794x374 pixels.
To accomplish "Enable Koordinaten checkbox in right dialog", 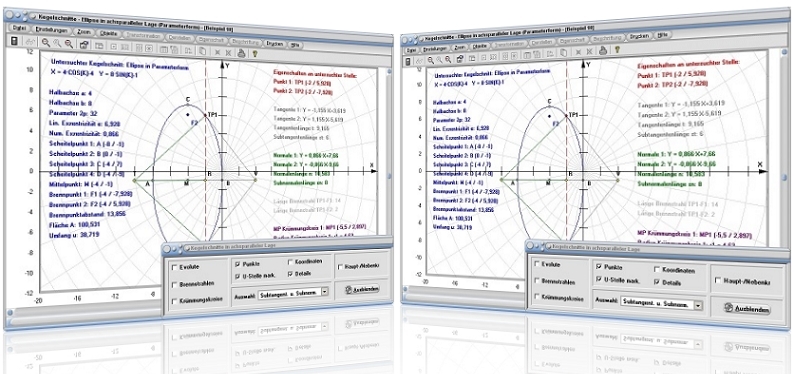I will pos(658,270).
